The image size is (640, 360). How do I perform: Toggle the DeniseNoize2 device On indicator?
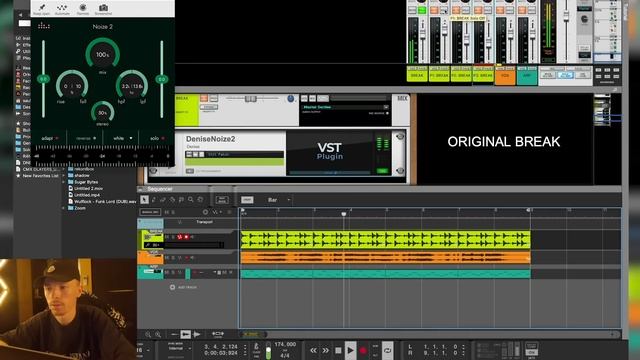coord(382,171)
